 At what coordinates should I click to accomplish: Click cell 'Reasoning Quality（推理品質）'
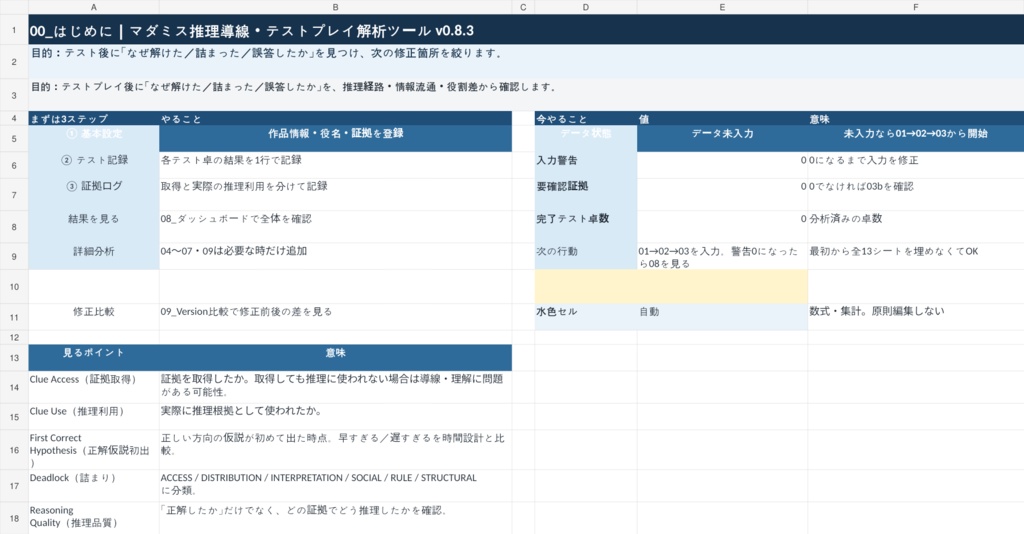pos(93,518)
